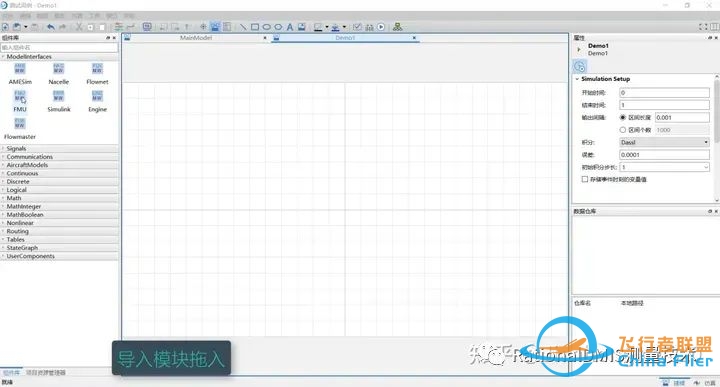This screenshot has width=720, height=387.
Task: Open the save icon dropdown arrow
Action: point(26,27)
